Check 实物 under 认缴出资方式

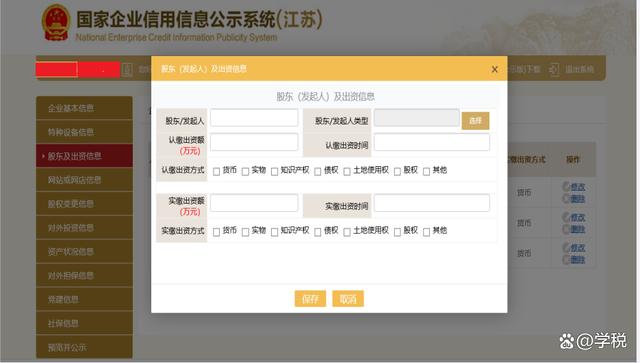pos(245,171)
